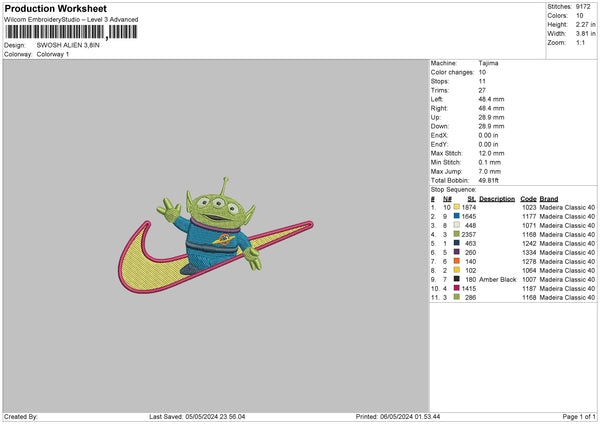Select the Colorway 1 value
This screenshot has height=424, width=600.
tap(53, 54)
